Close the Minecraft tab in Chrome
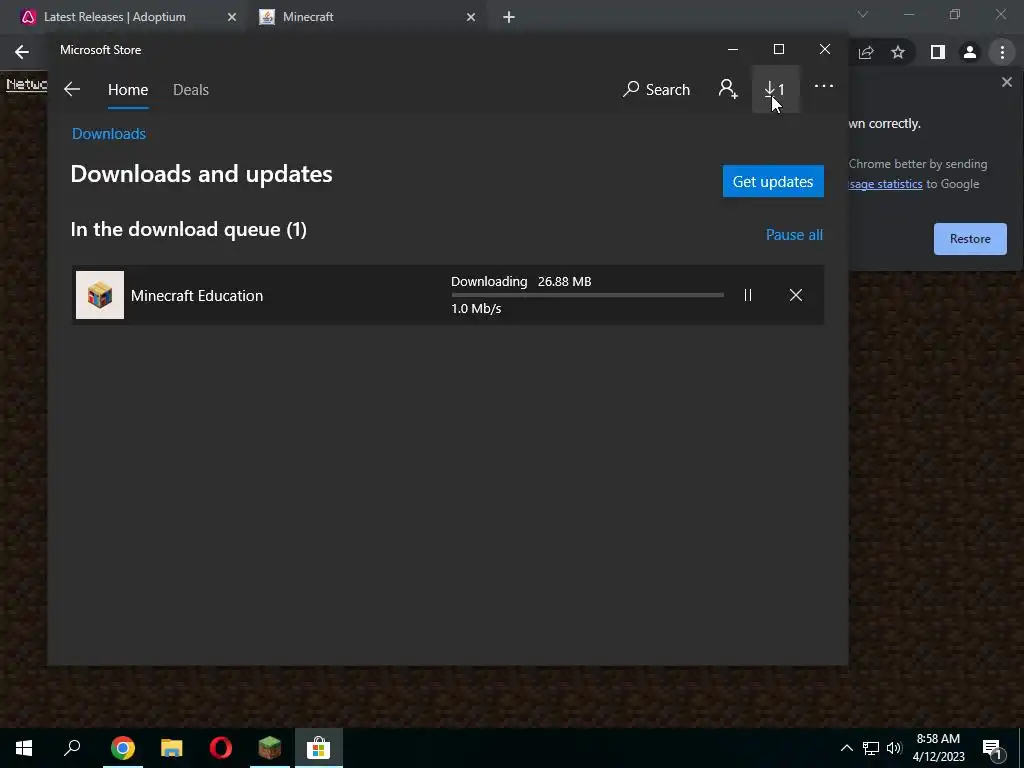This screenshot has width=1024, height=768. (471, 18)
